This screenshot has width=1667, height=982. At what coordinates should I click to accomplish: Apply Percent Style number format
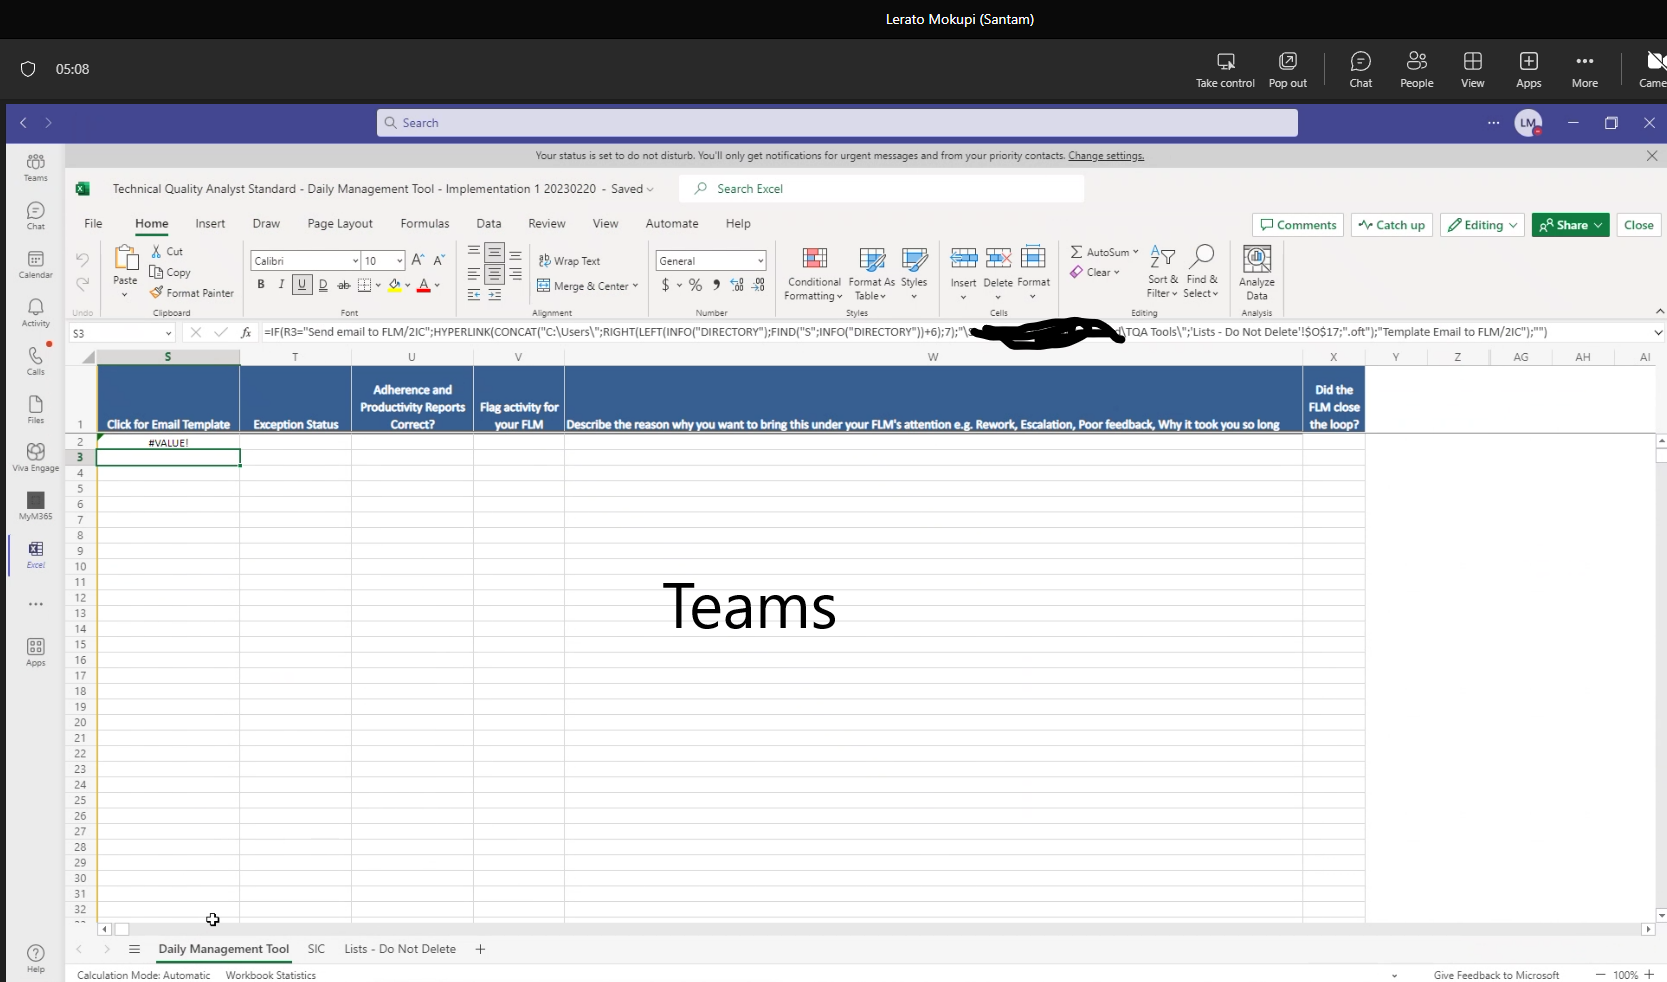pyautogui.click(x=695, y=285)
